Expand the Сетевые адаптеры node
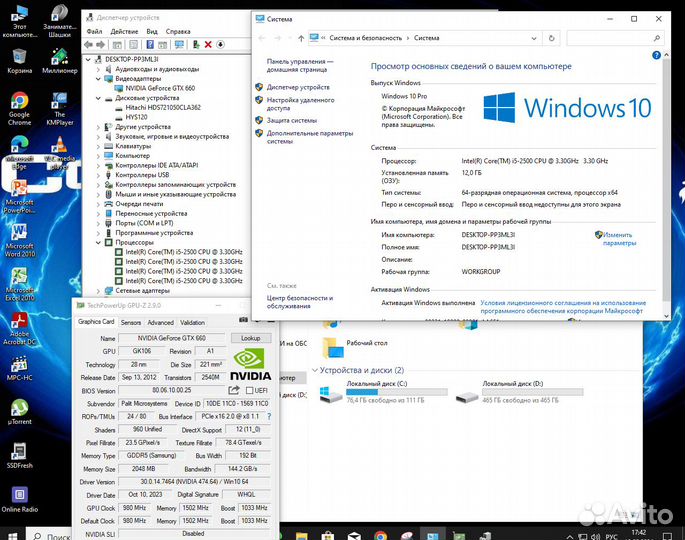The height and width of the screenshot is (540, 685). [98, 291]
